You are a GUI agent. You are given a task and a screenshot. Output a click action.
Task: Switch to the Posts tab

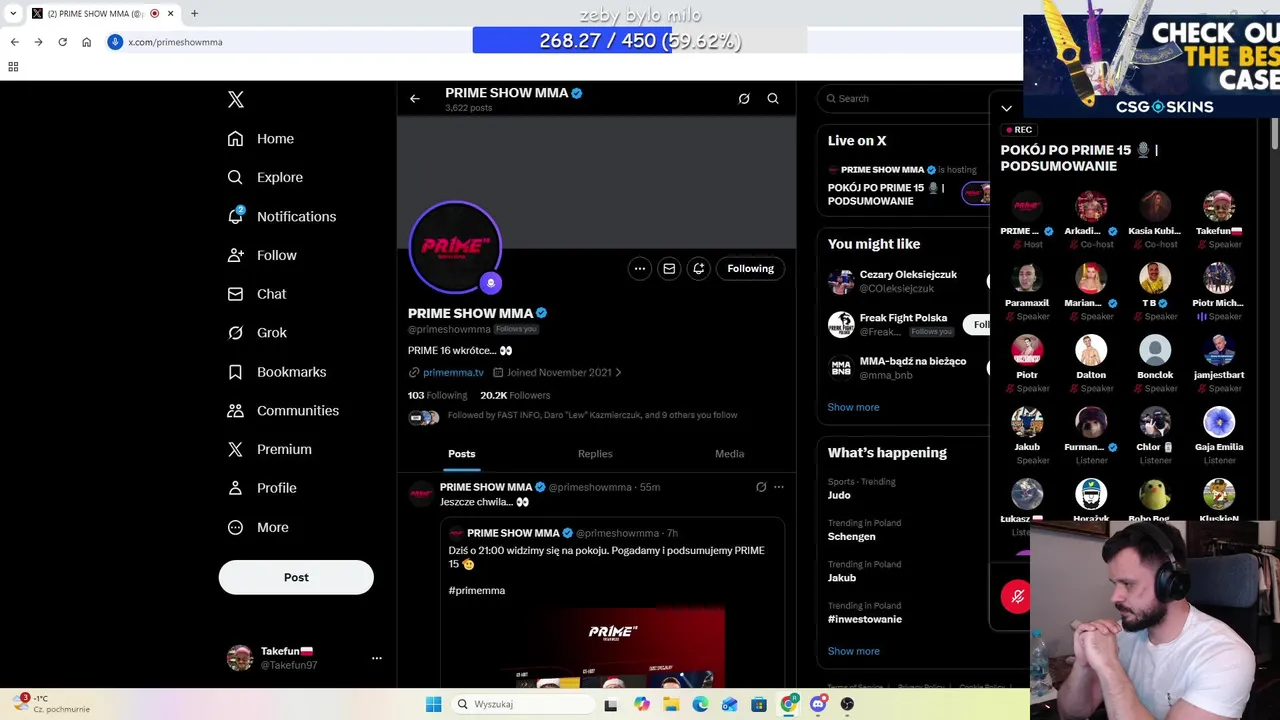(462, 454)
